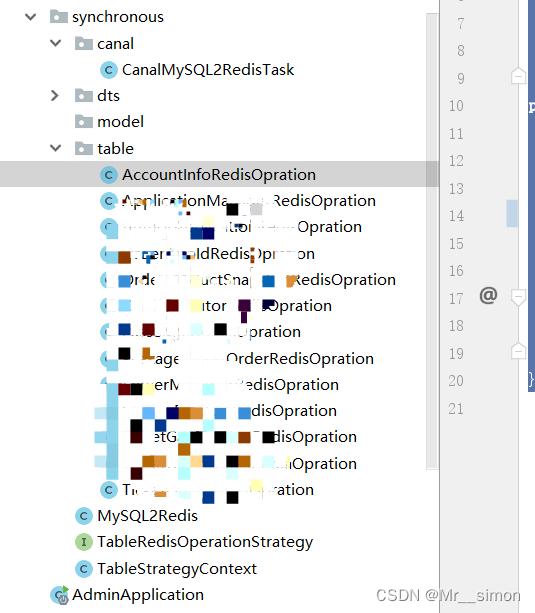Open the MySQL2Redis class file

(147, 516)
